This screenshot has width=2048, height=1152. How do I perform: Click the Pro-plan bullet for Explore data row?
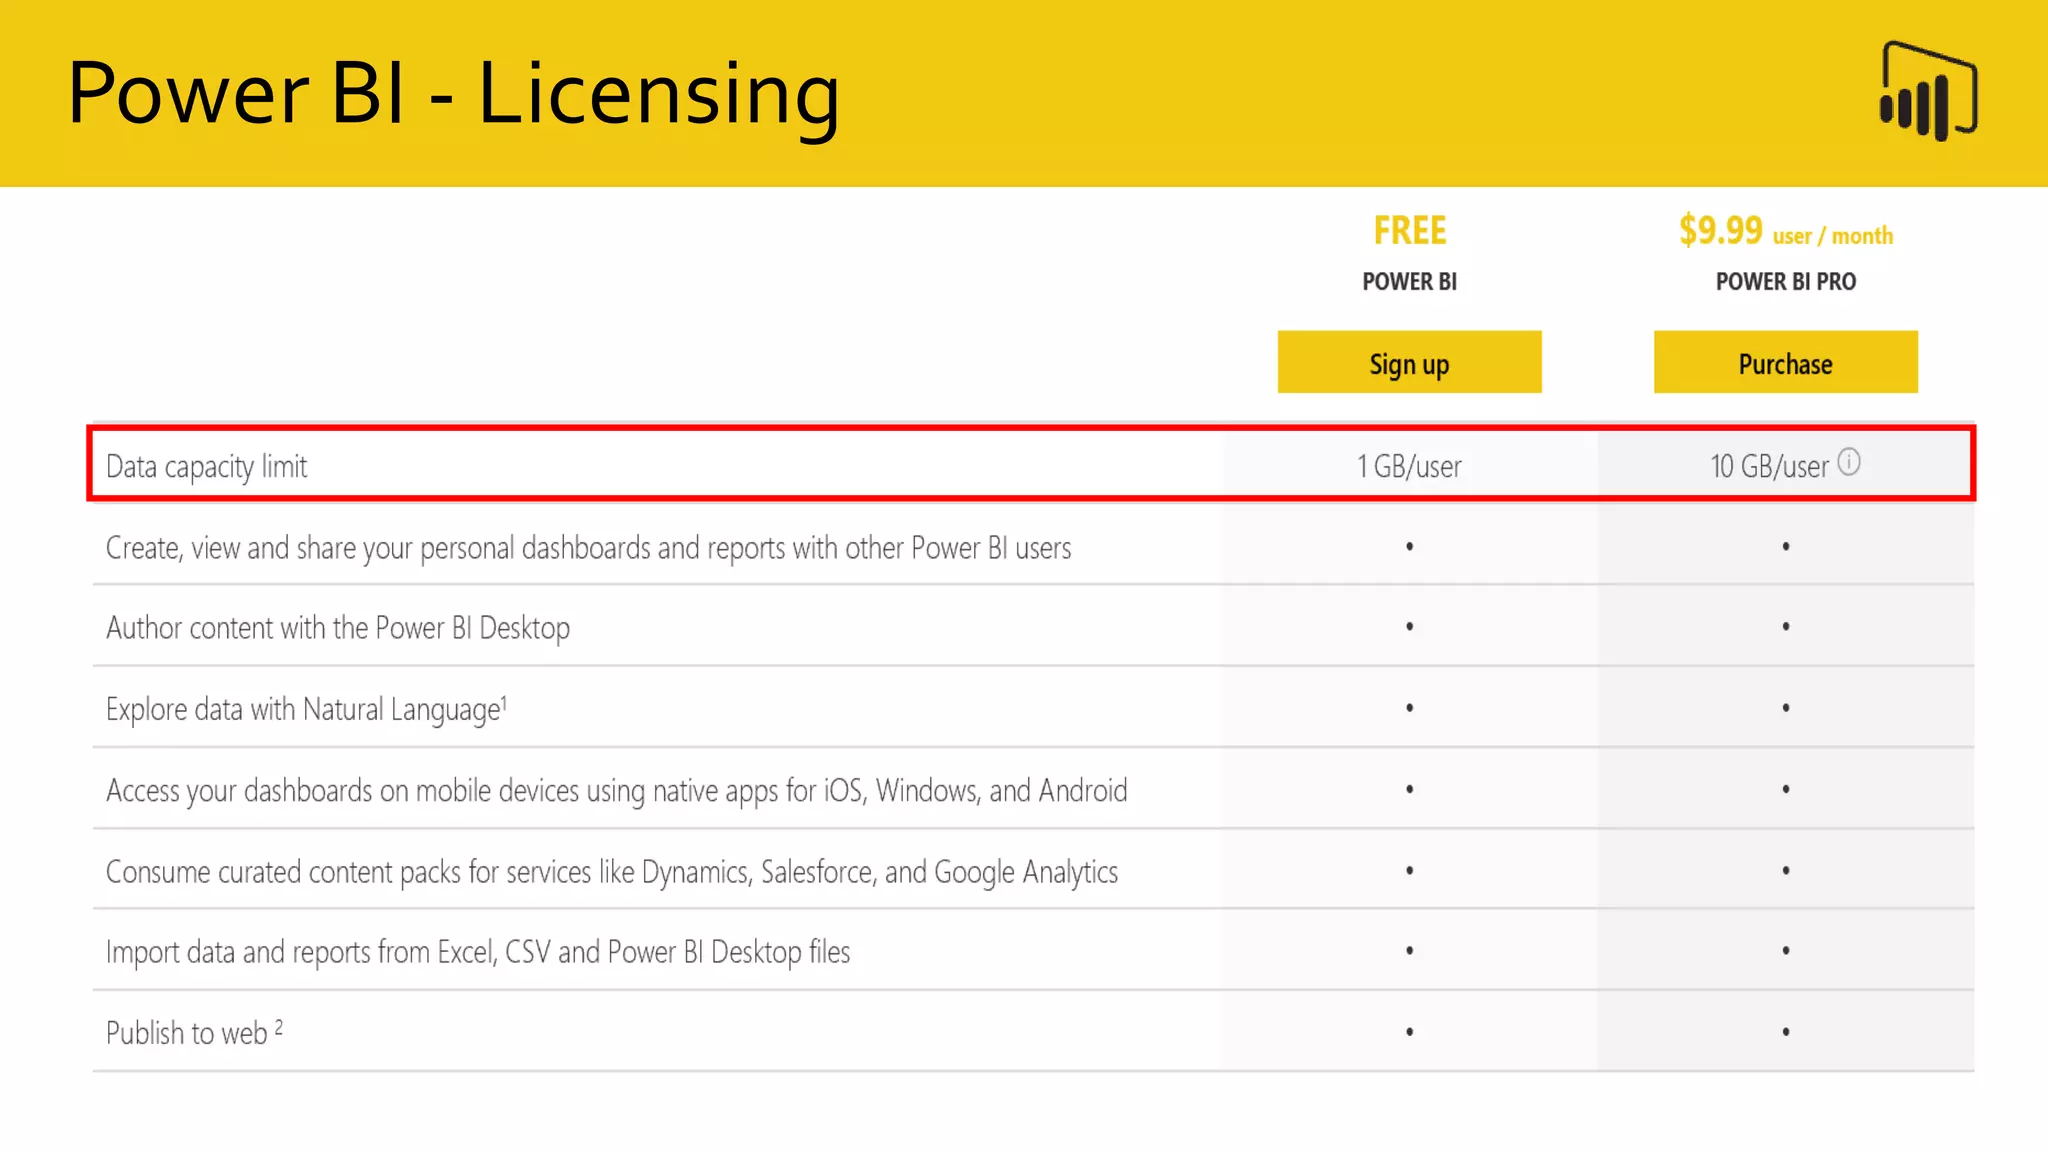1785,708
